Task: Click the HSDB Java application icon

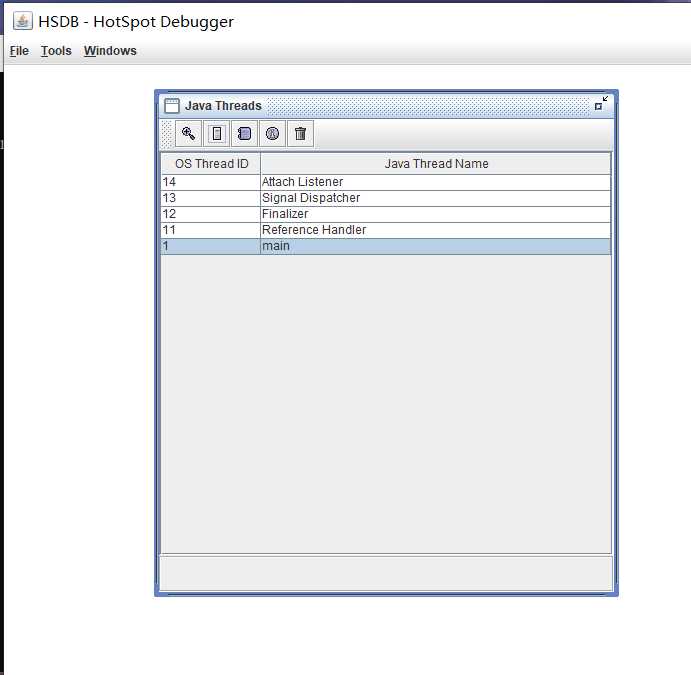Action: point(22,21)
